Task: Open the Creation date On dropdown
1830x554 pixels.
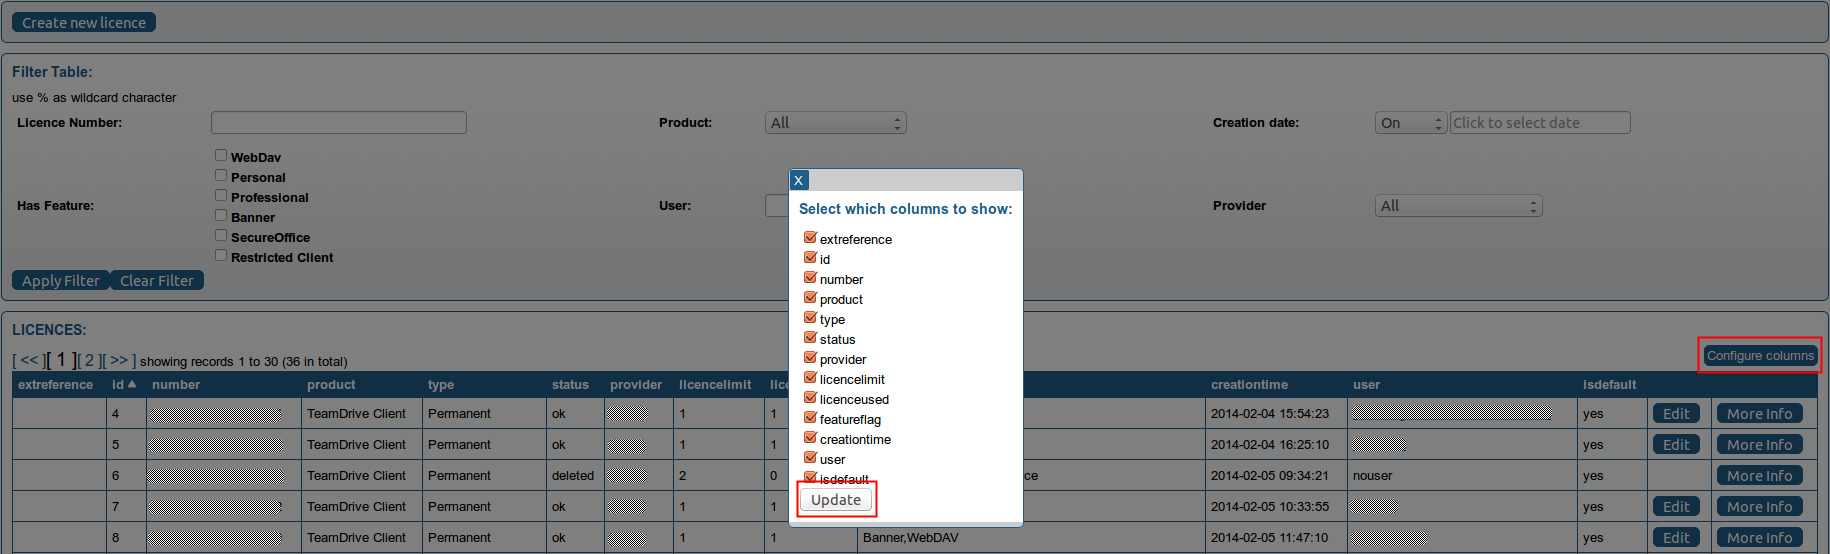Action: (1411, 123)
